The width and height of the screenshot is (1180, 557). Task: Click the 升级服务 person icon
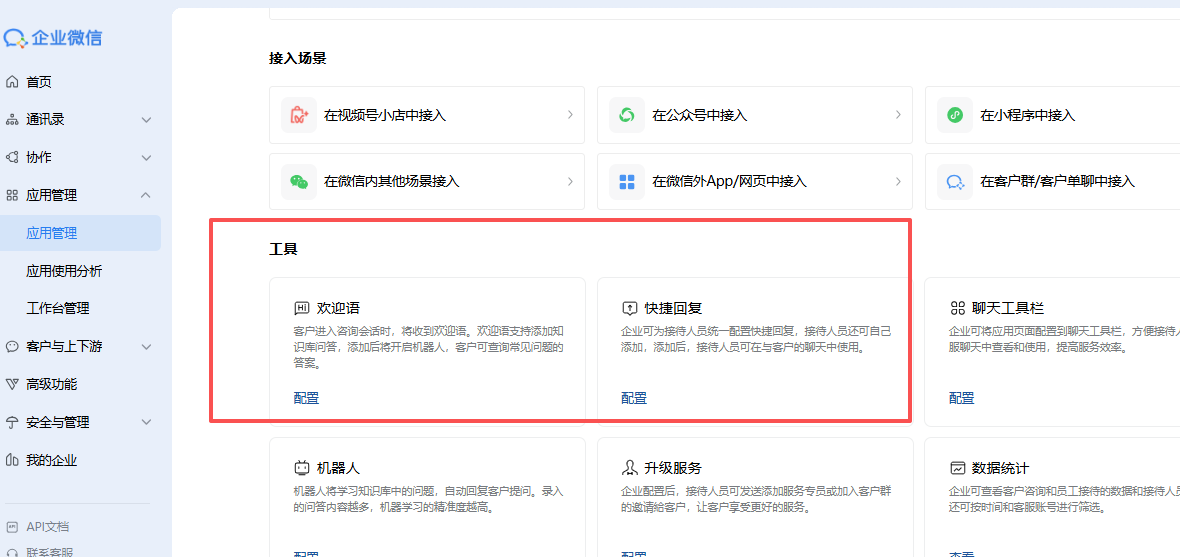coord(629,468)
